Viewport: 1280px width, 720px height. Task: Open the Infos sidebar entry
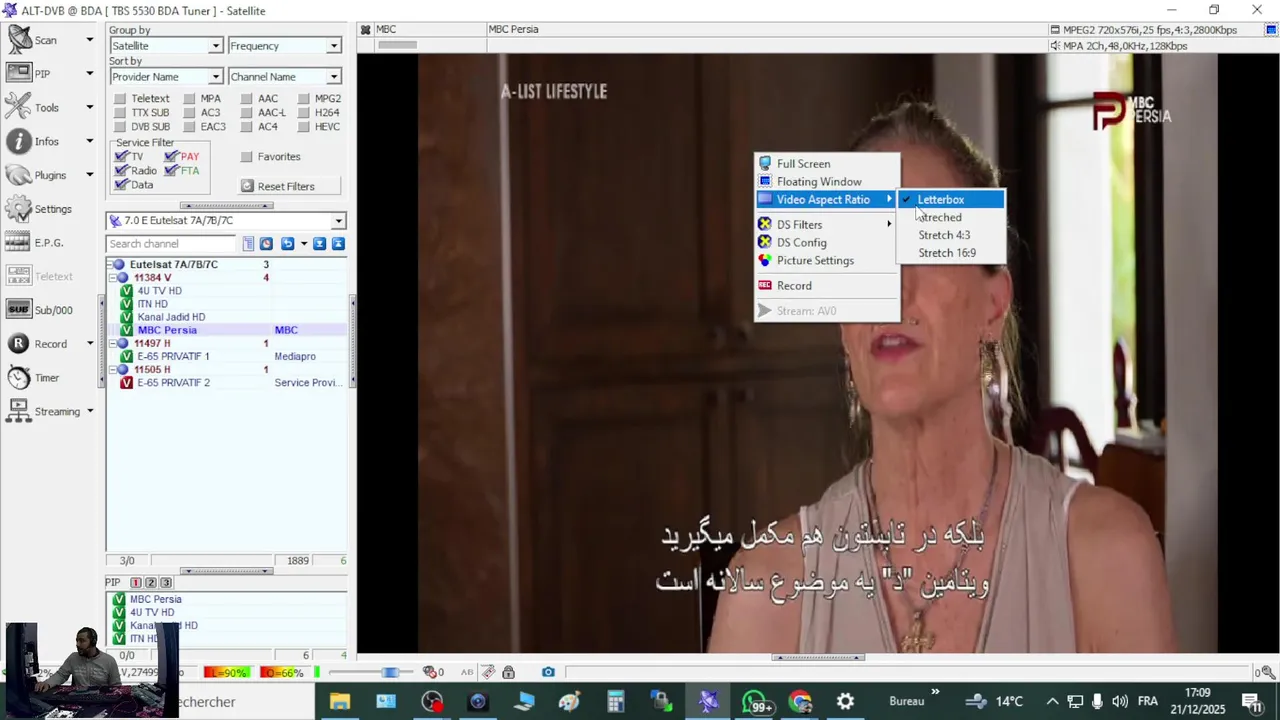tap(48, 141)
